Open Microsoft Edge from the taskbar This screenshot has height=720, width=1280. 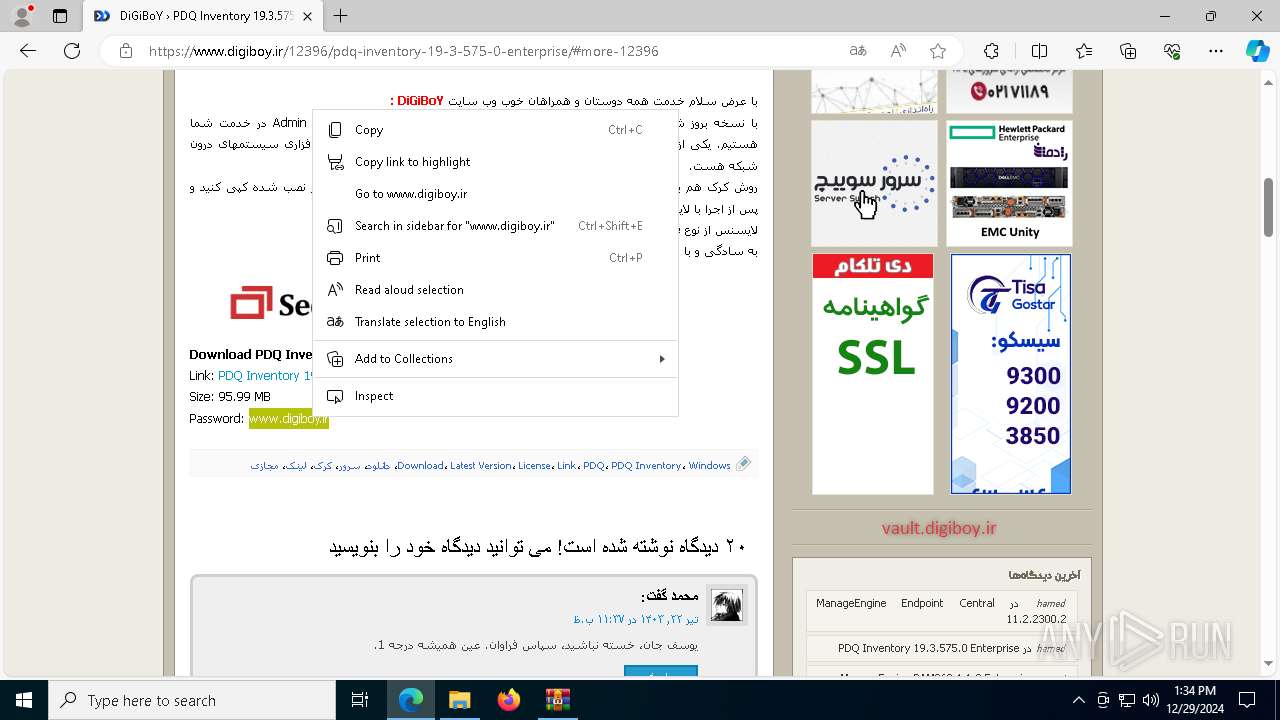(411, 700)
